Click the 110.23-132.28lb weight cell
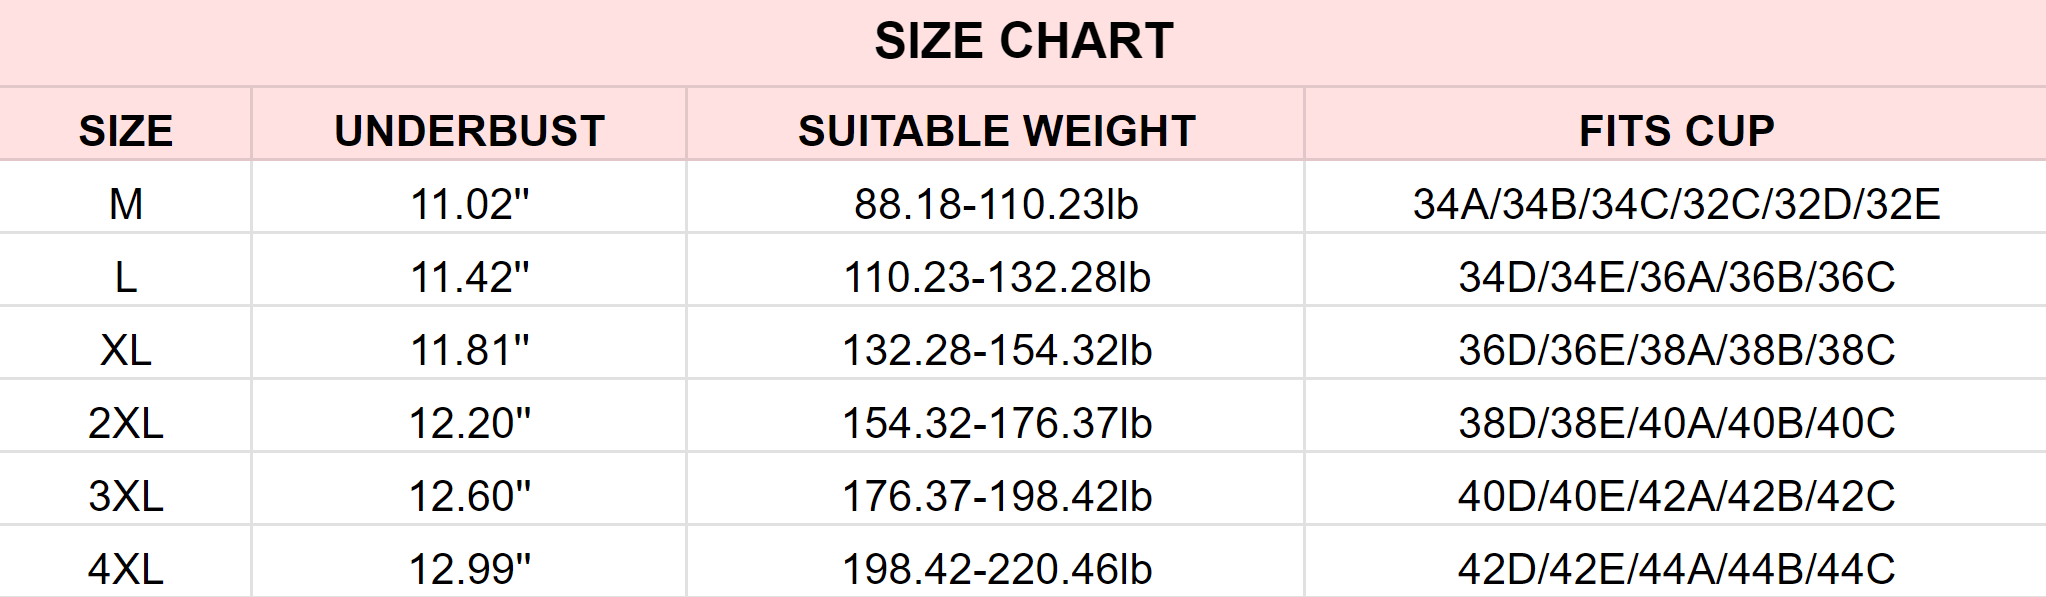This screenshot has height=597, width=2046. point(996,277)
